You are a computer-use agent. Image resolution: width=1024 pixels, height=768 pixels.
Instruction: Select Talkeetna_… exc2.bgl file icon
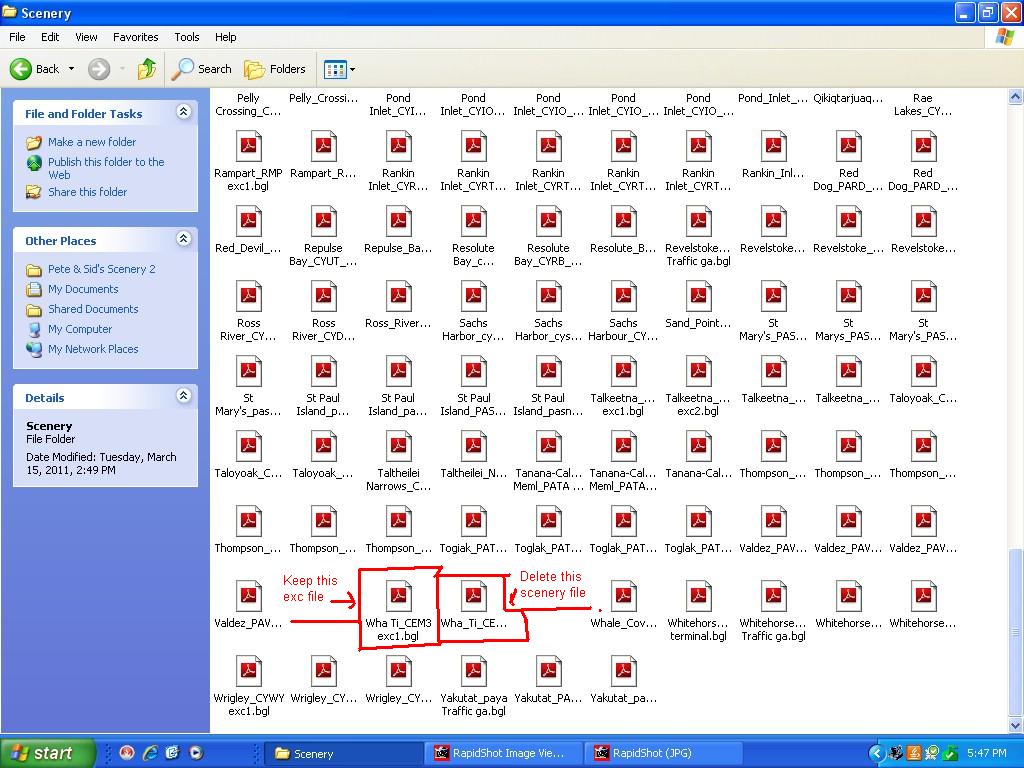(x=699, y=372)
